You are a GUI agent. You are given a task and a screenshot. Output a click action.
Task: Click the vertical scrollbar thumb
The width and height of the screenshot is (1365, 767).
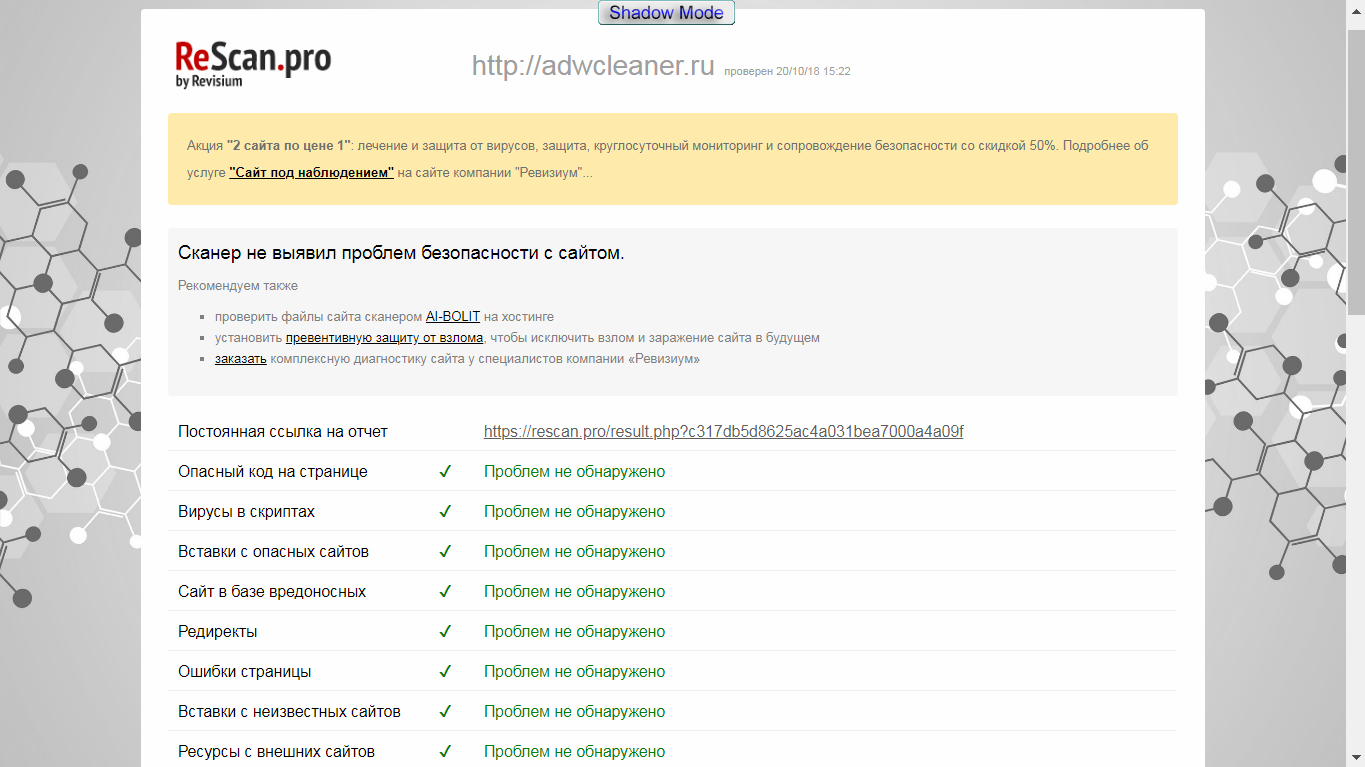point(1356,170)
